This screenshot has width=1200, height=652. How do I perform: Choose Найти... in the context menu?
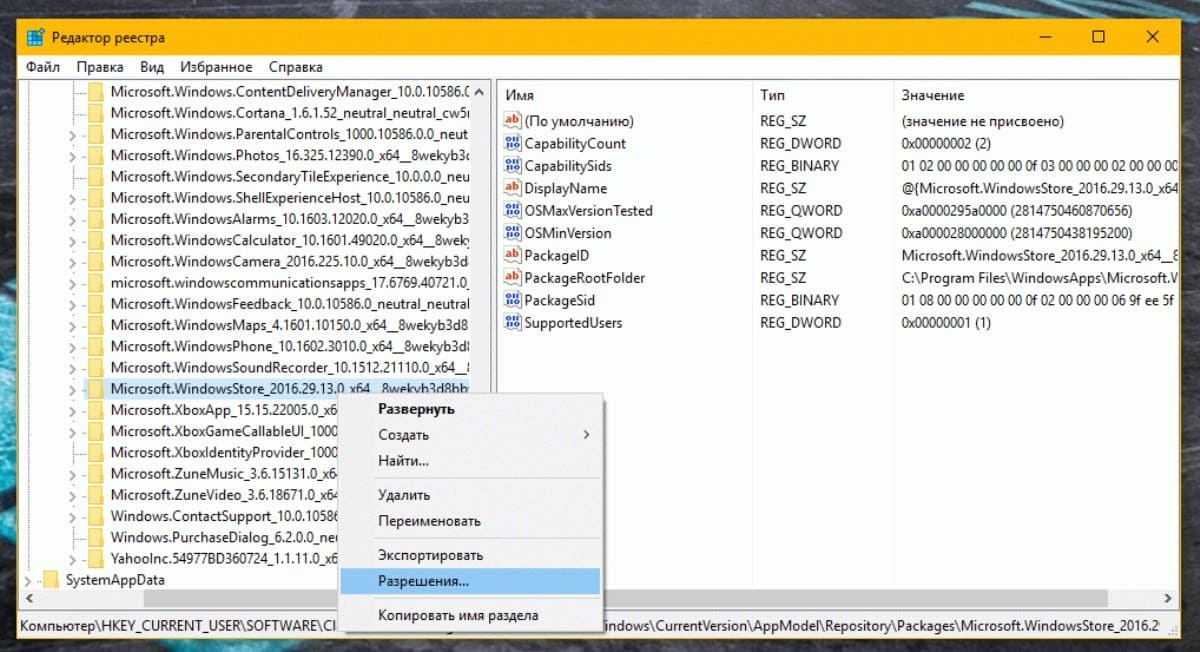coord(470,461)
